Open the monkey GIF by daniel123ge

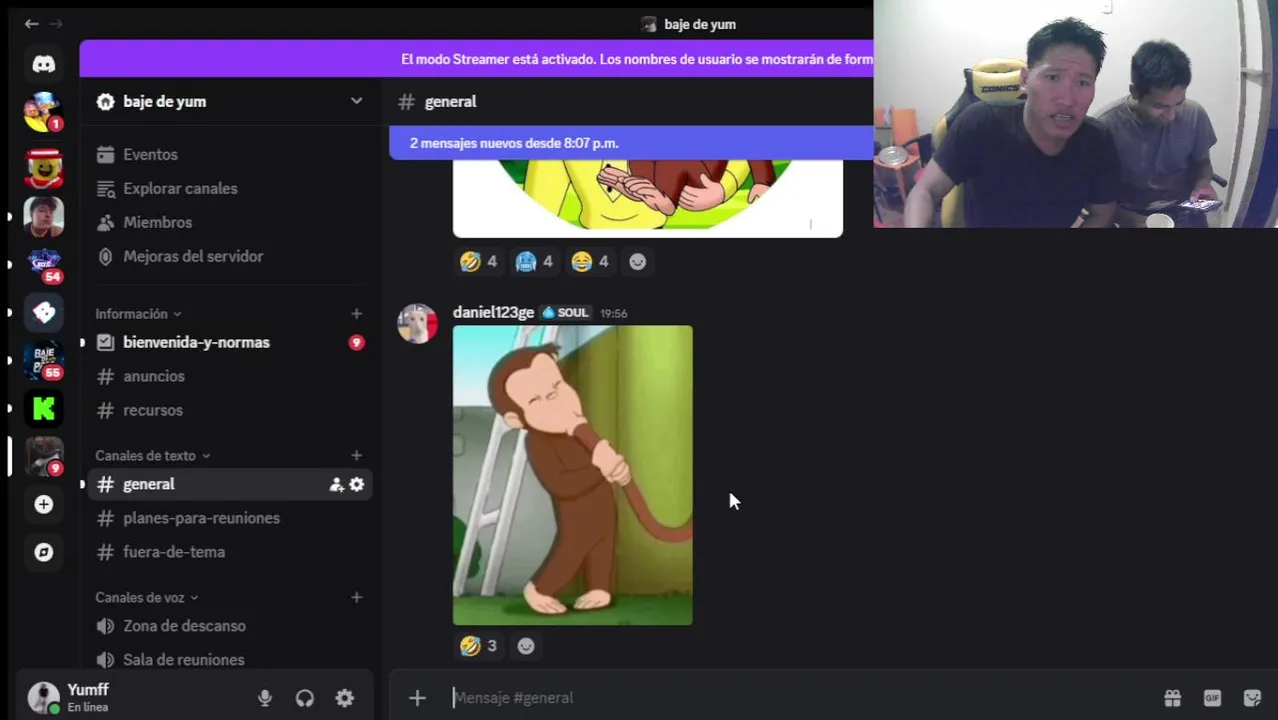pos(572,475)
